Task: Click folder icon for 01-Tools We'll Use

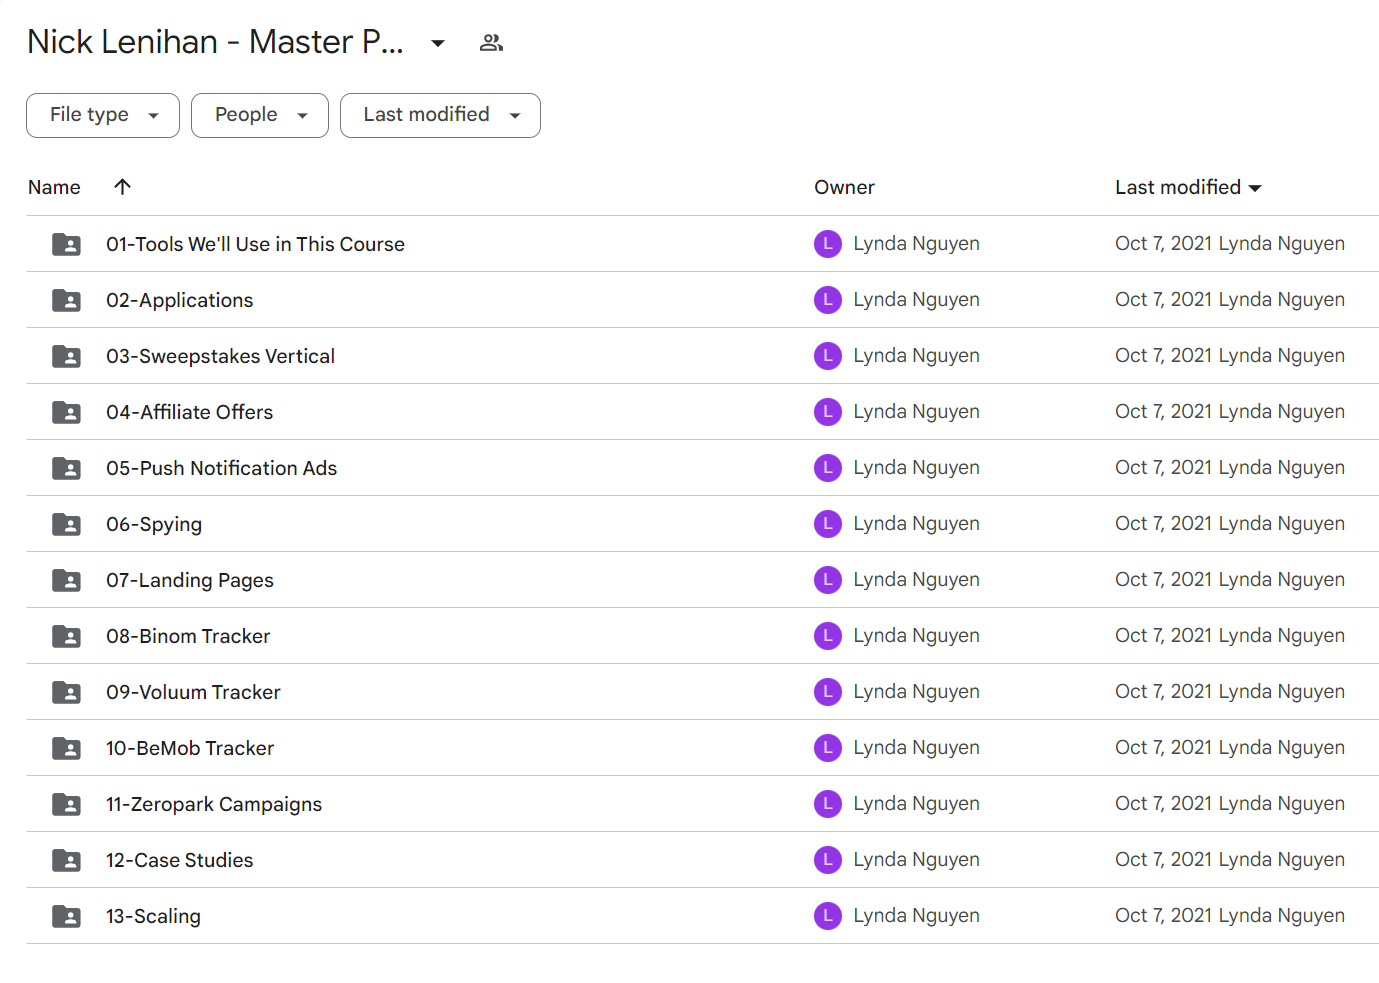Action: coord(67,244)
